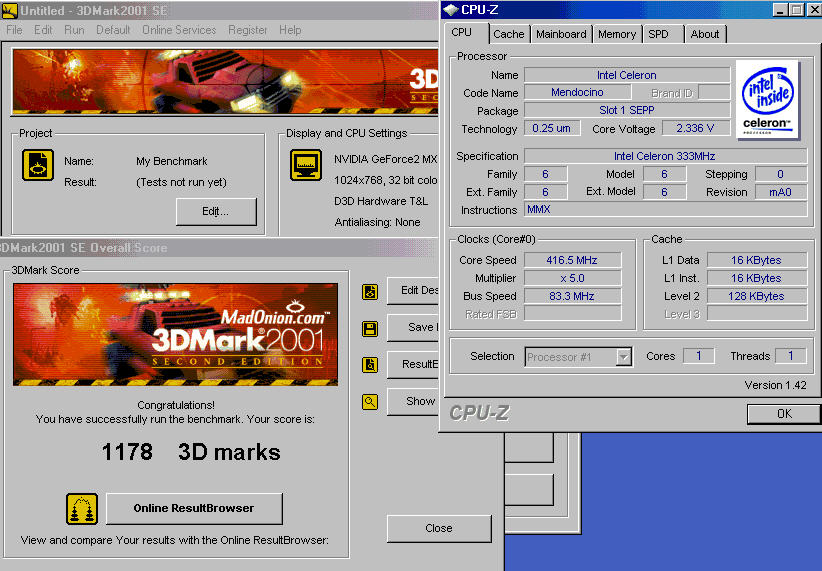This screenshot has width=822, height=571.
Task: Click the mA0 Revision field
Action: coord(781,192)
